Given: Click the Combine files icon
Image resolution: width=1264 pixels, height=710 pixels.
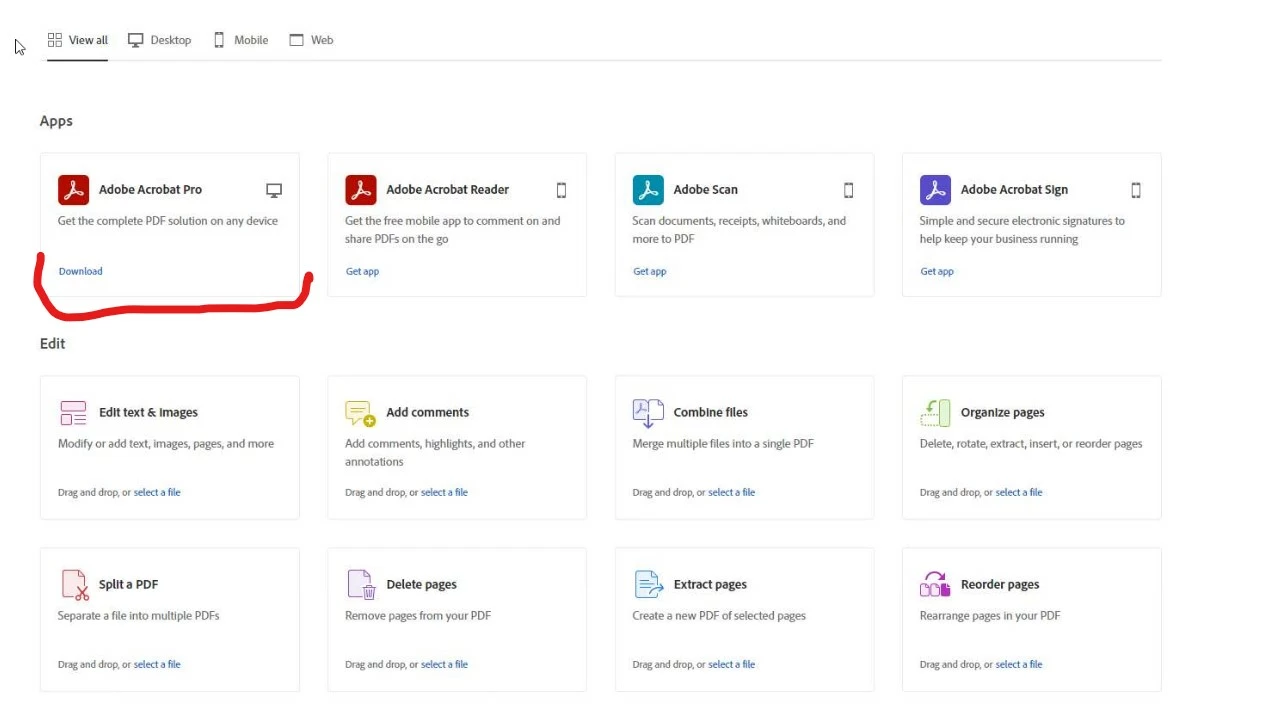Looking at the screenshot, I should coord(648,413).
